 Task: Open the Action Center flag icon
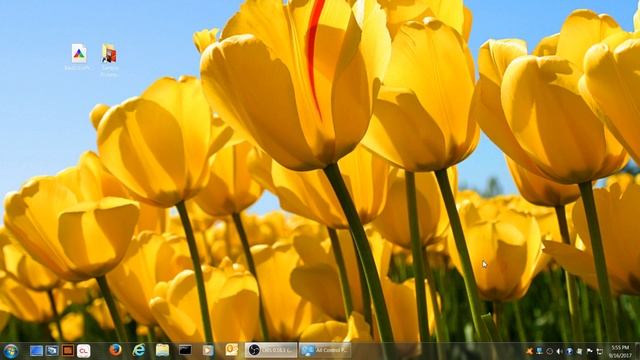coord(589,351)
